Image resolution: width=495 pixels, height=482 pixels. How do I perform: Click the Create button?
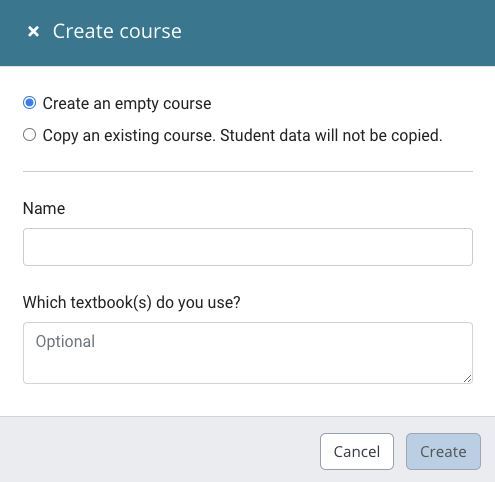(443, 452)
